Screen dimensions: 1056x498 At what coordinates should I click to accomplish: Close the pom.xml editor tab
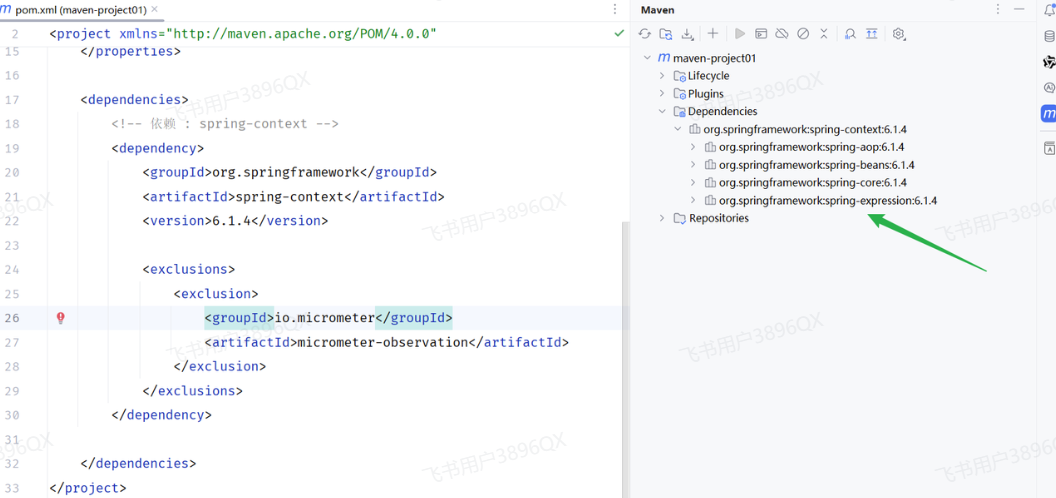point(154,9)
